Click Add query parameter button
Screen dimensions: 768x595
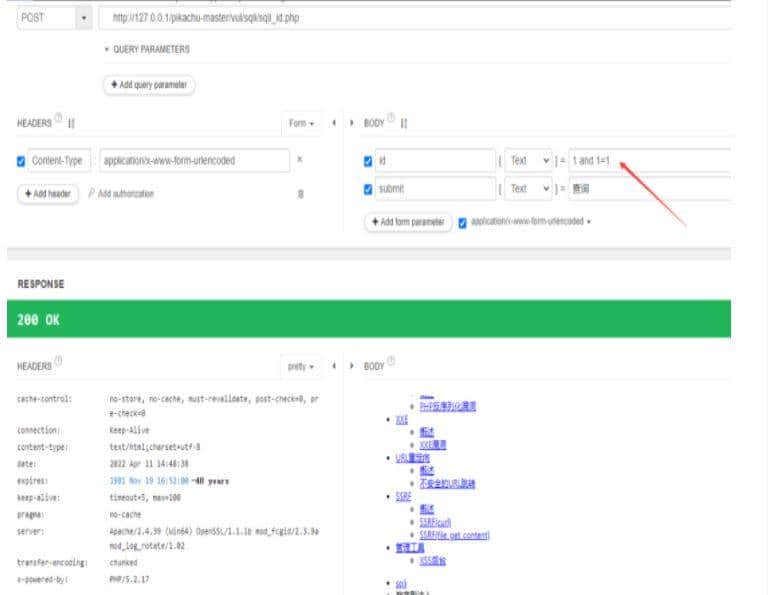point(149,85)
